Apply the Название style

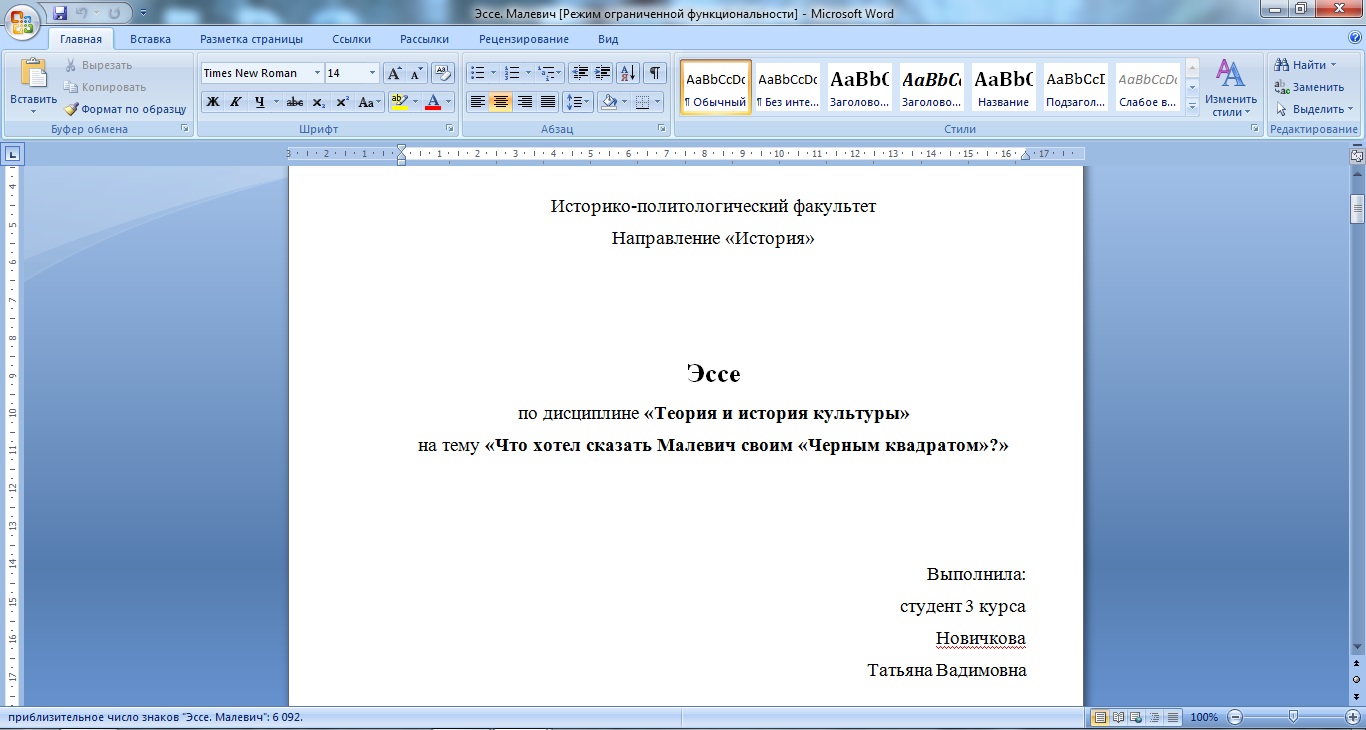(1003, 87)
